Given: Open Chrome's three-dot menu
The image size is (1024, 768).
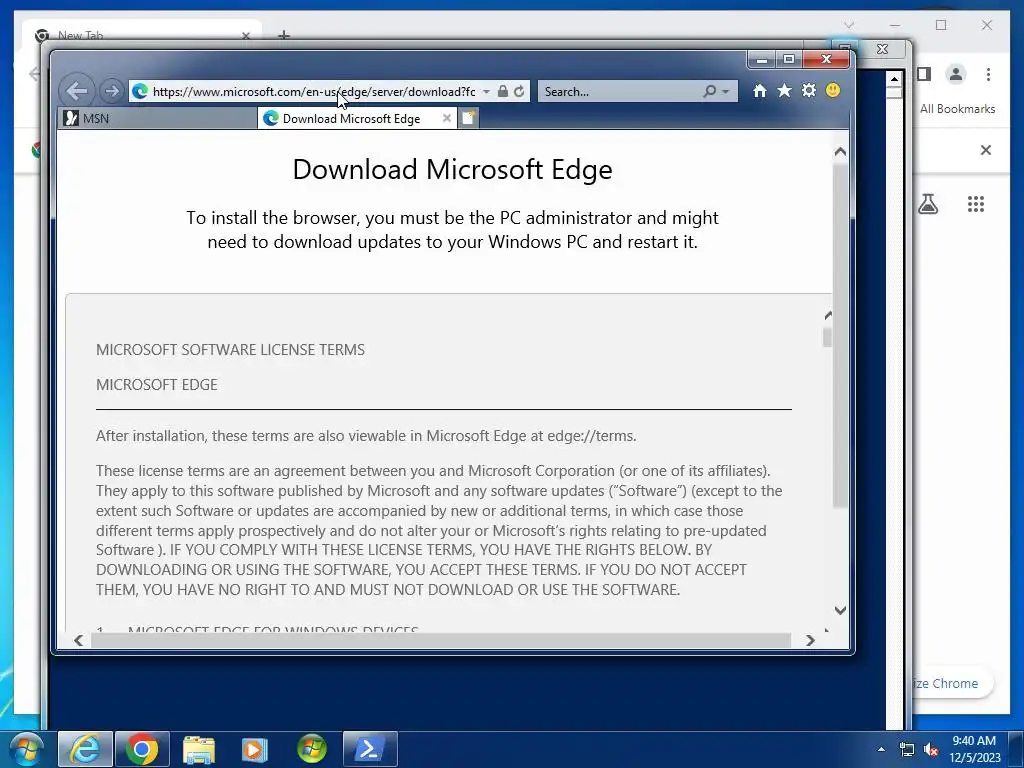Looking at the screenshot, I should (x=988, y=74).
